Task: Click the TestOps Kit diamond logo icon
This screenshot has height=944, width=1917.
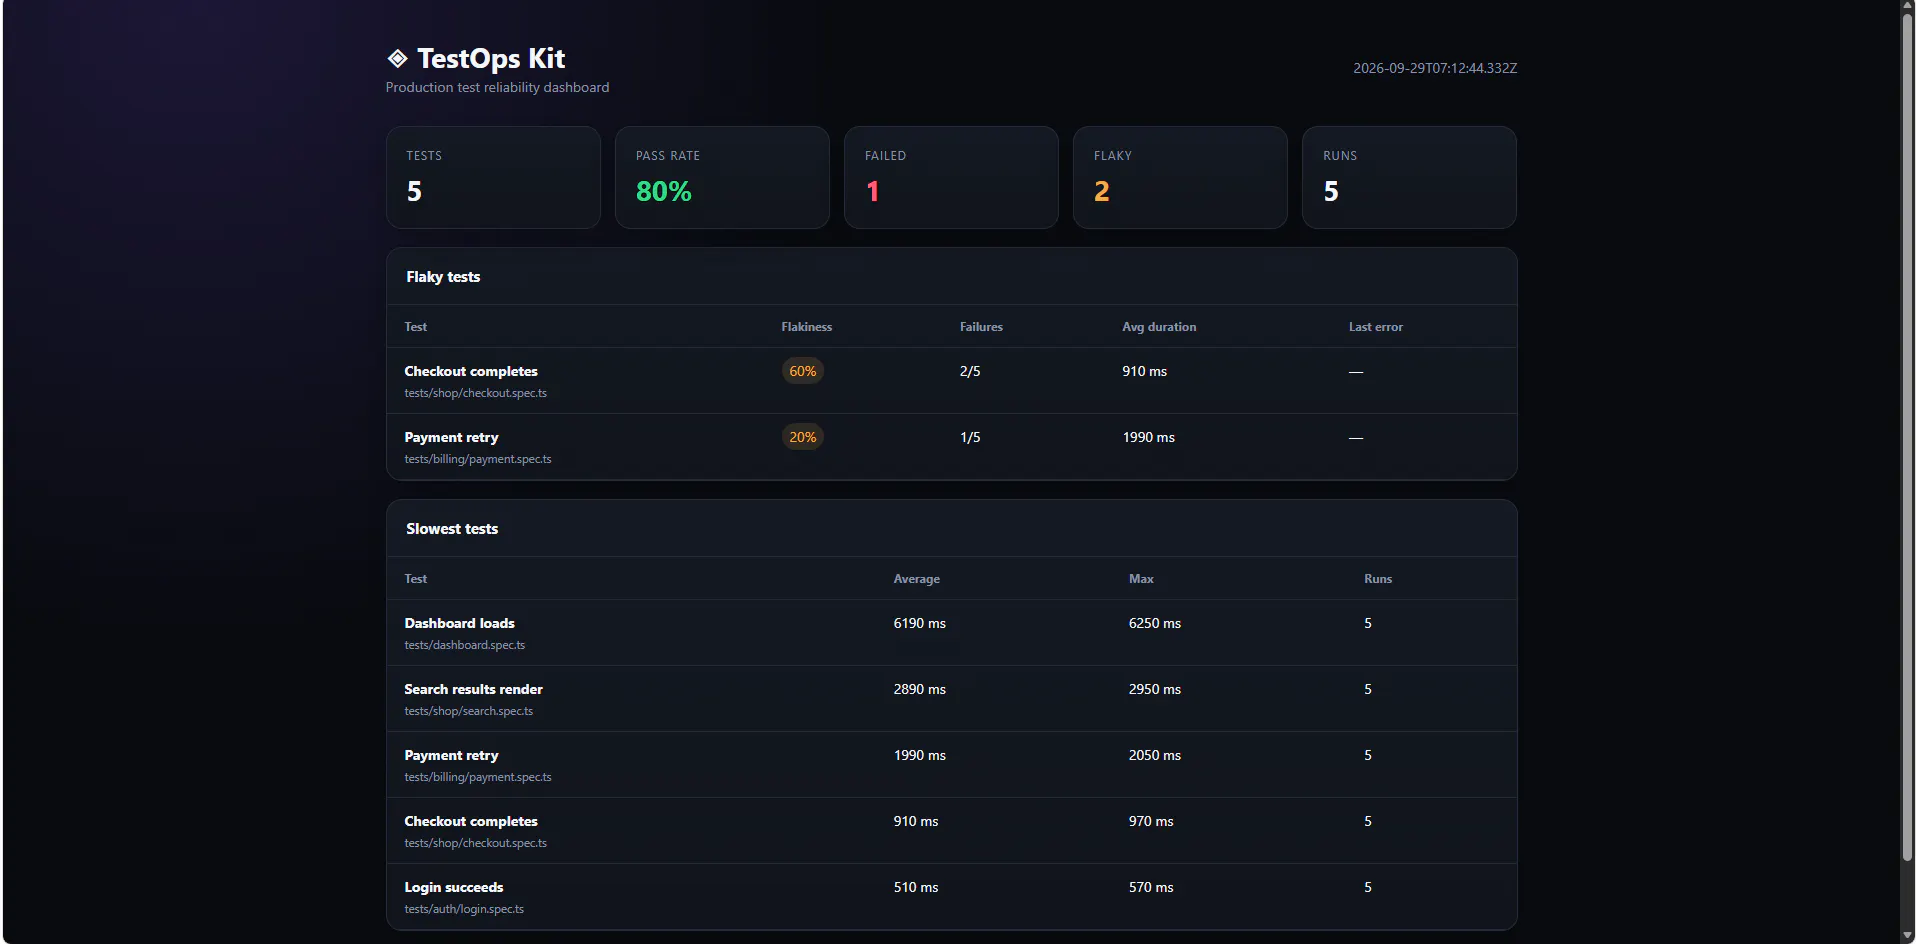Action: tap(398, 59)
